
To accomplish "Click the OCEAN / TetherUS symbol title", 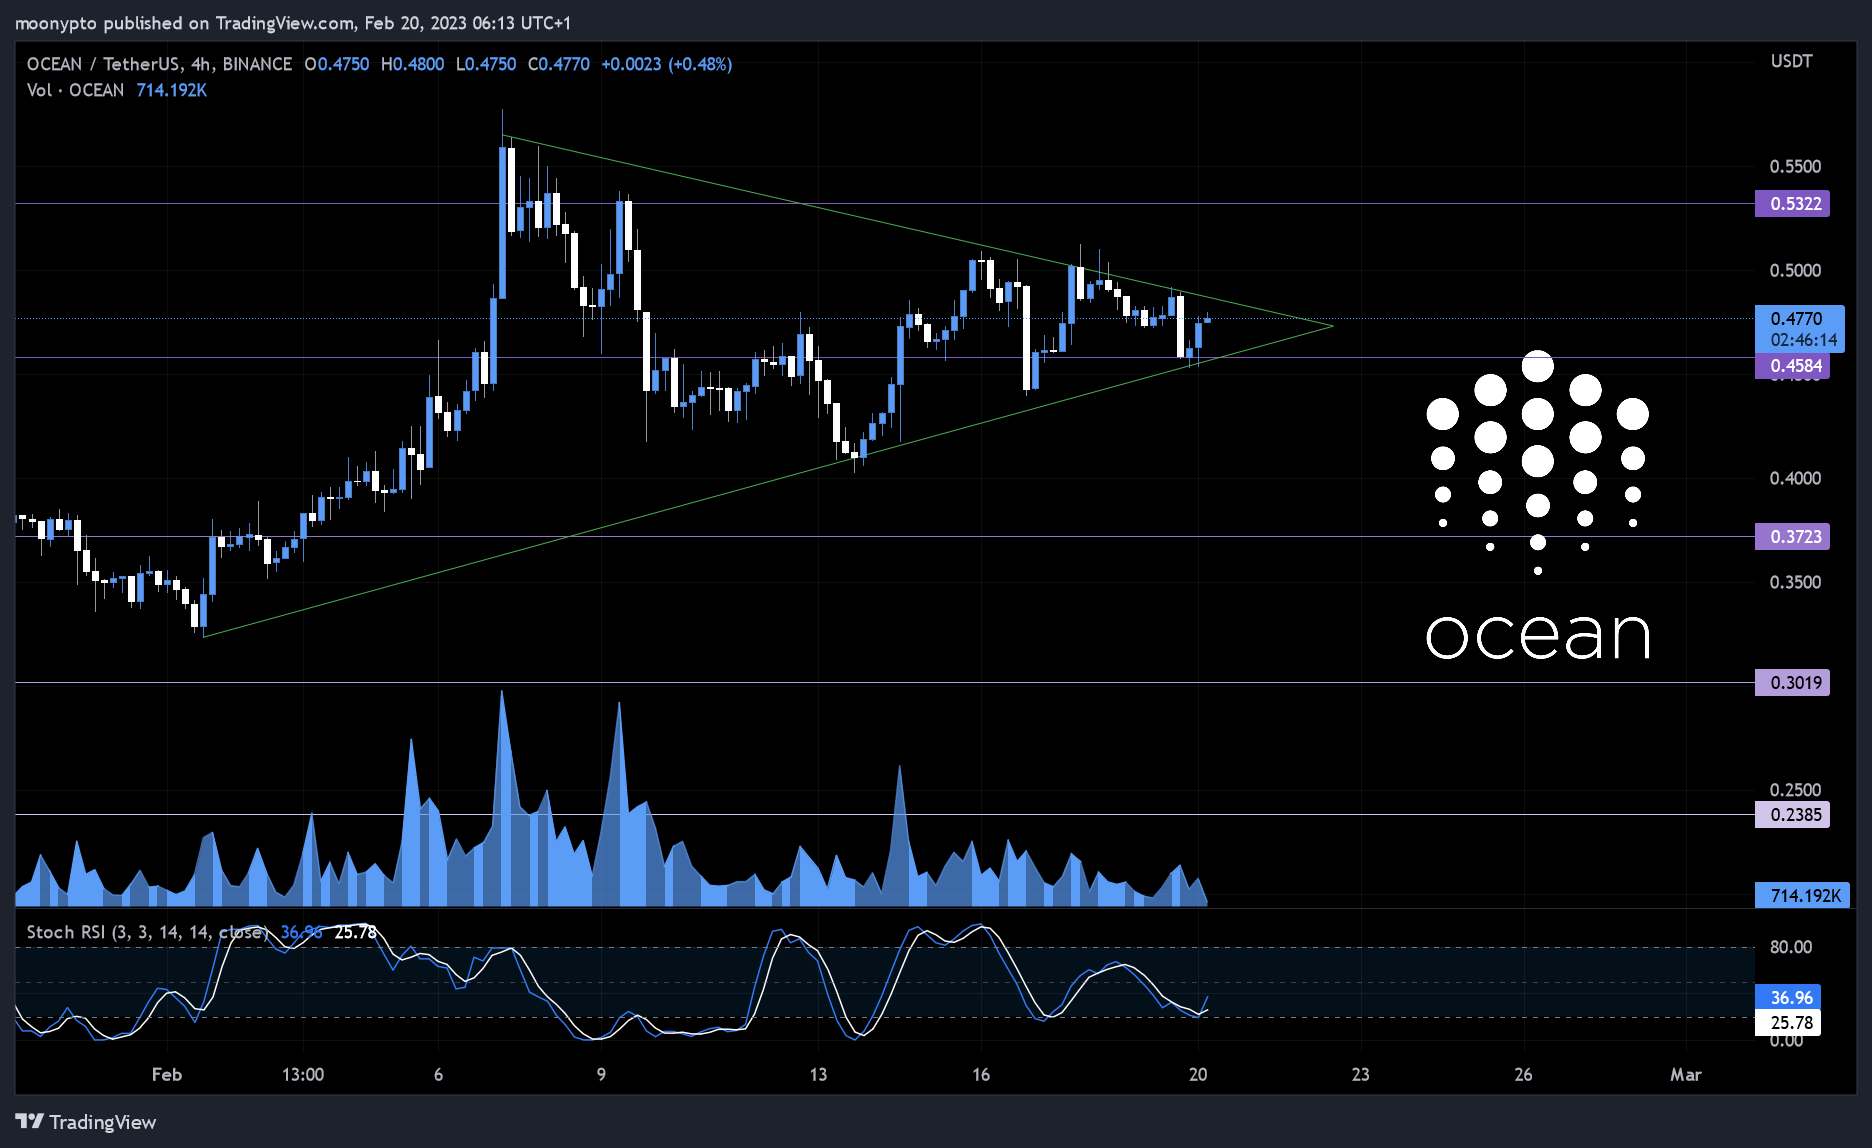I will pos(159,64).
